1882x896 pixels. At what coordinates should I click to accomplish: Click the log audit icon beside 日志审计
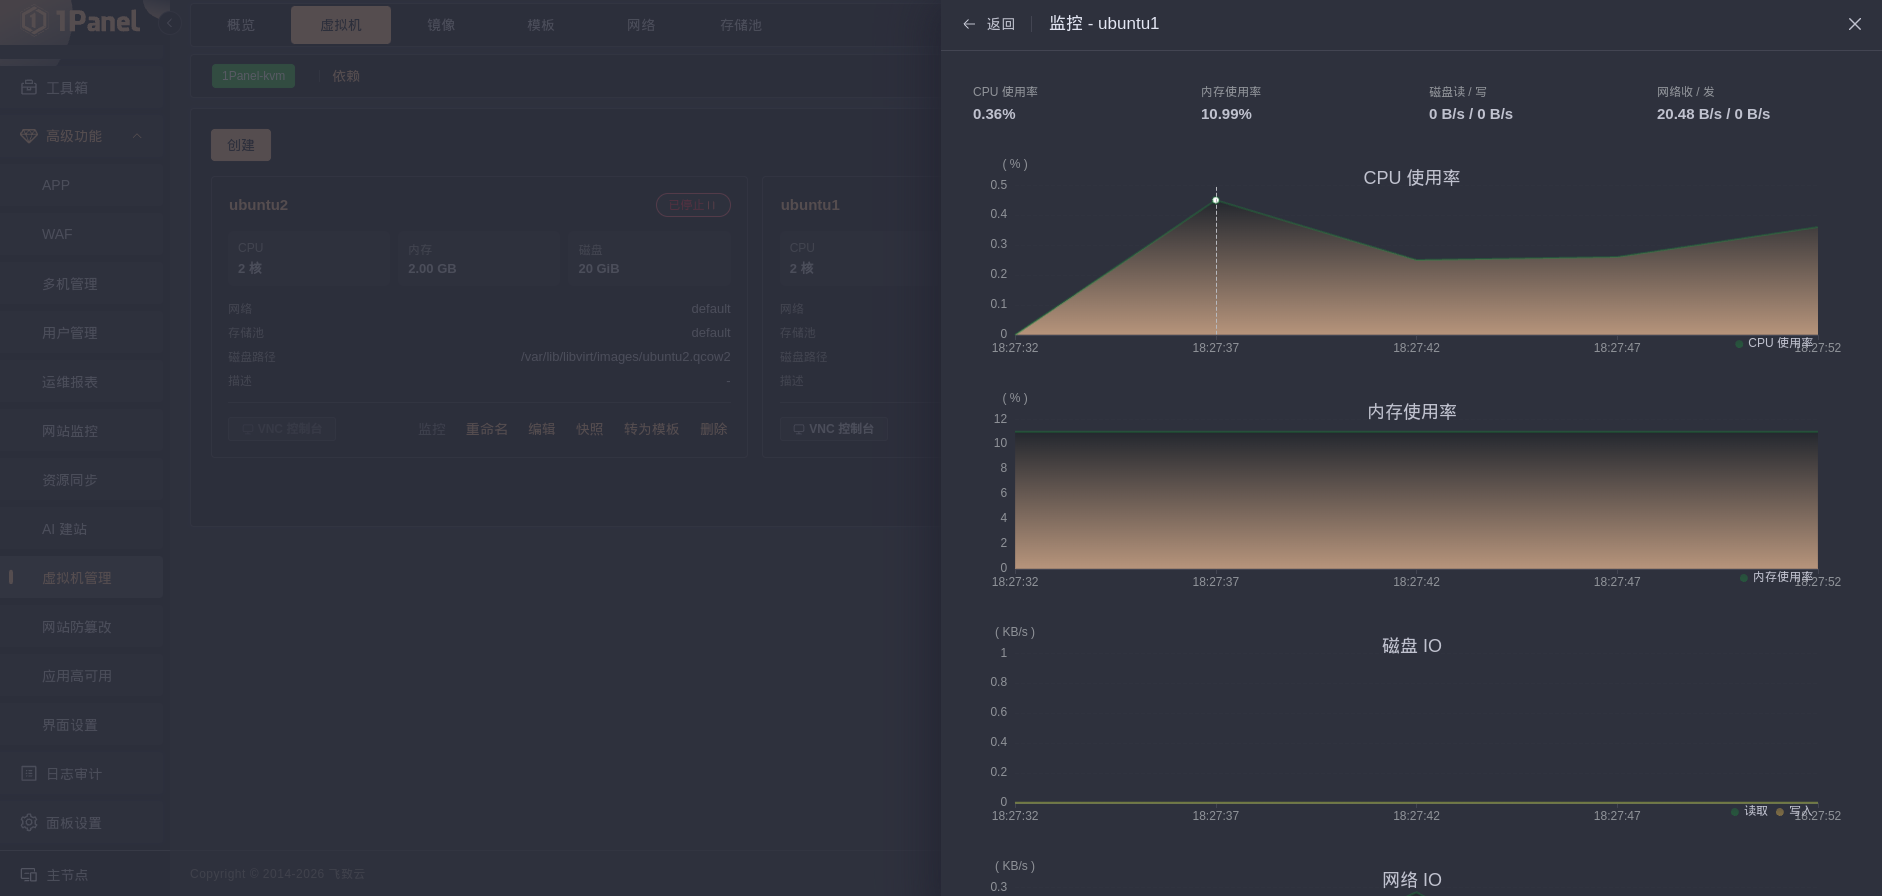29,774
